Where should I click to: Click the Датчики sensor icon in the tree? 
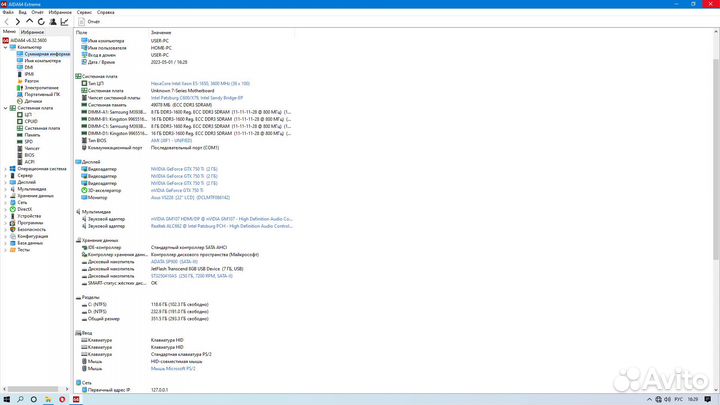pos(20,101)
